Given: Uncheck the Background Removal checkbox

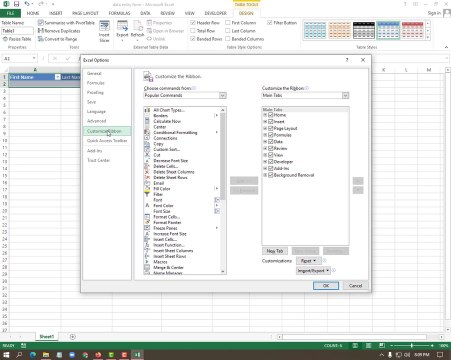Looking at the screenshot, I should (271, 175).
